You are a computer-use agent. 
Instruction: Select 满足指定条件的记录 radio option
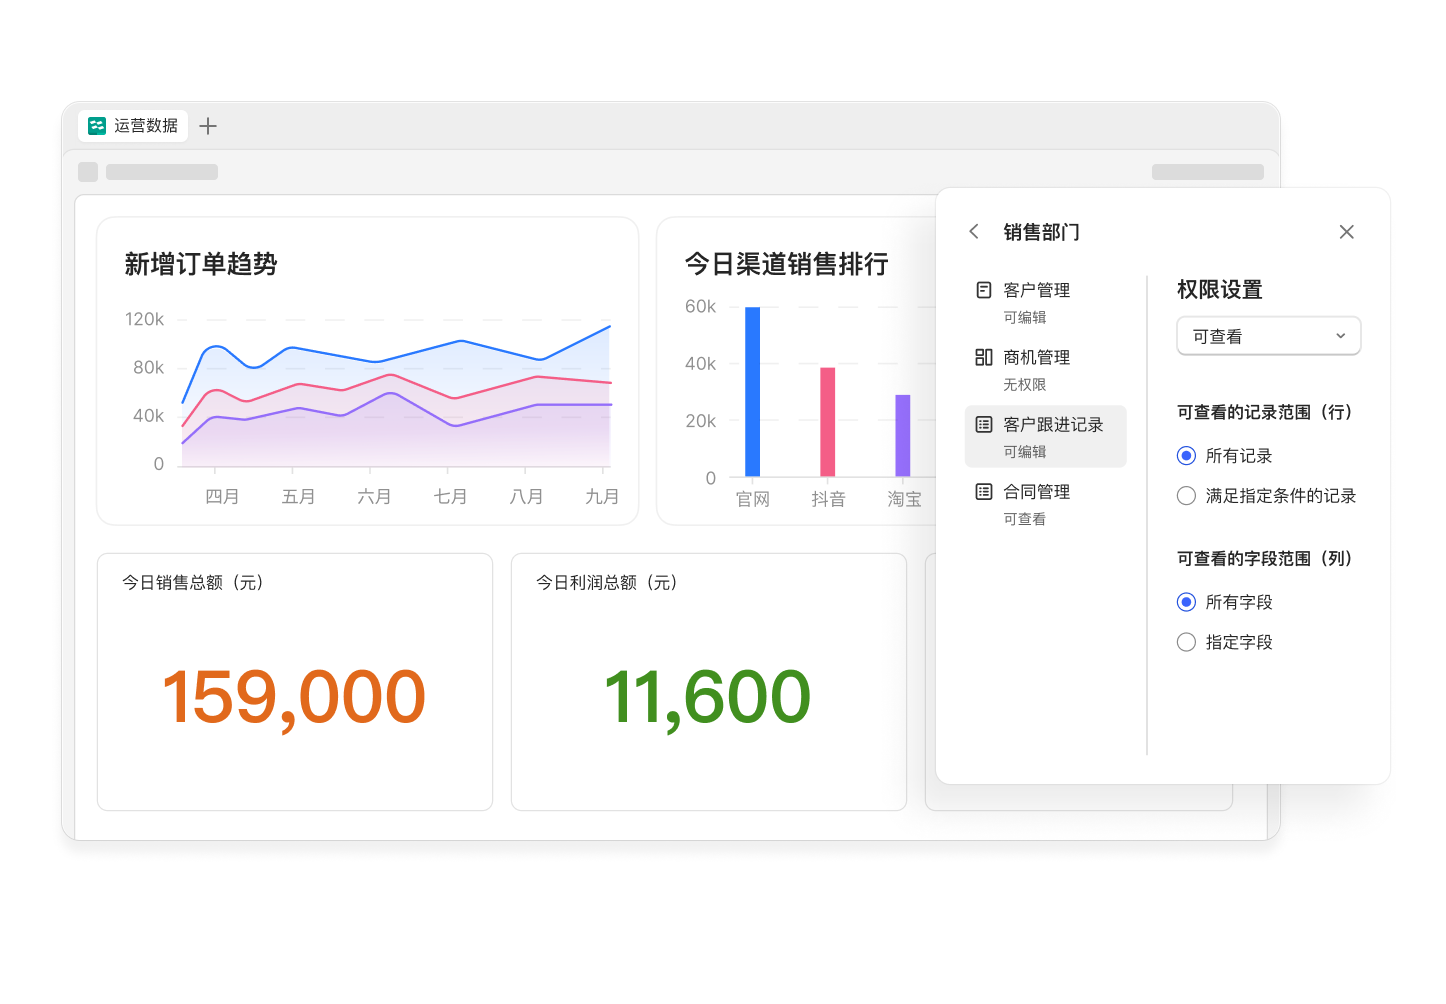click(1186, 496)
